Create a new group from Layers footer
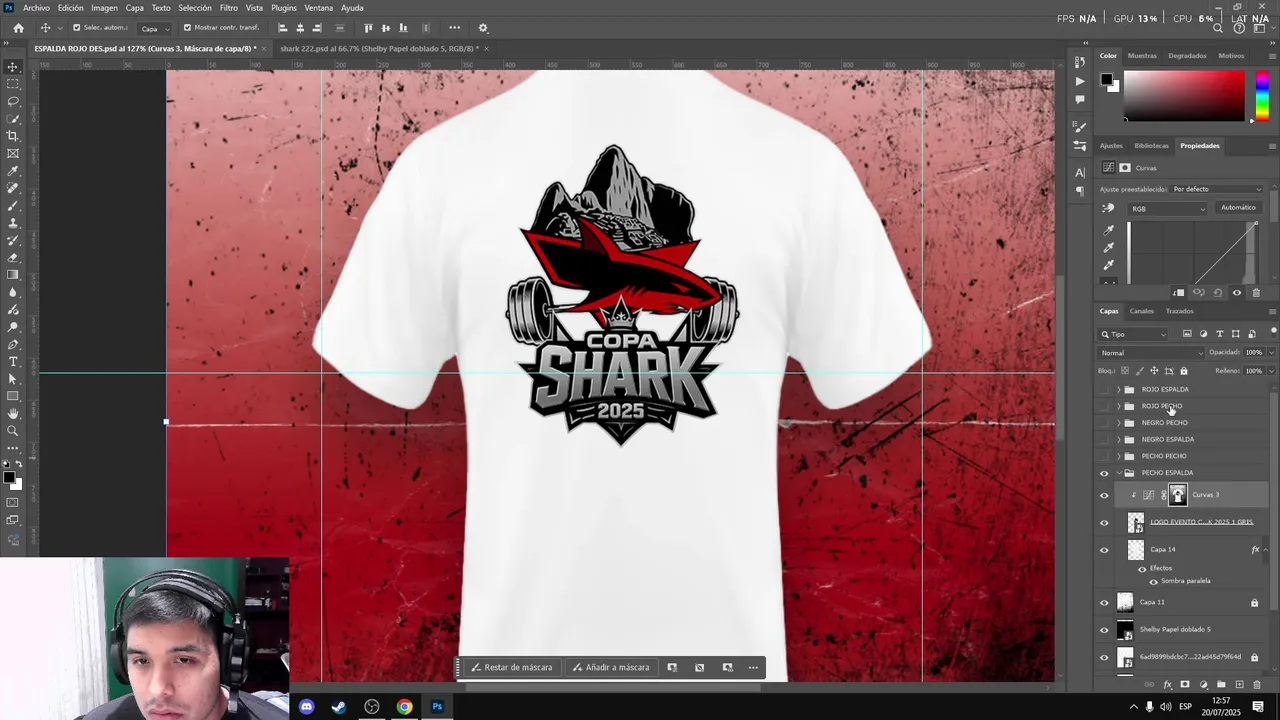1280x720 pixels. coord(1221,685)
